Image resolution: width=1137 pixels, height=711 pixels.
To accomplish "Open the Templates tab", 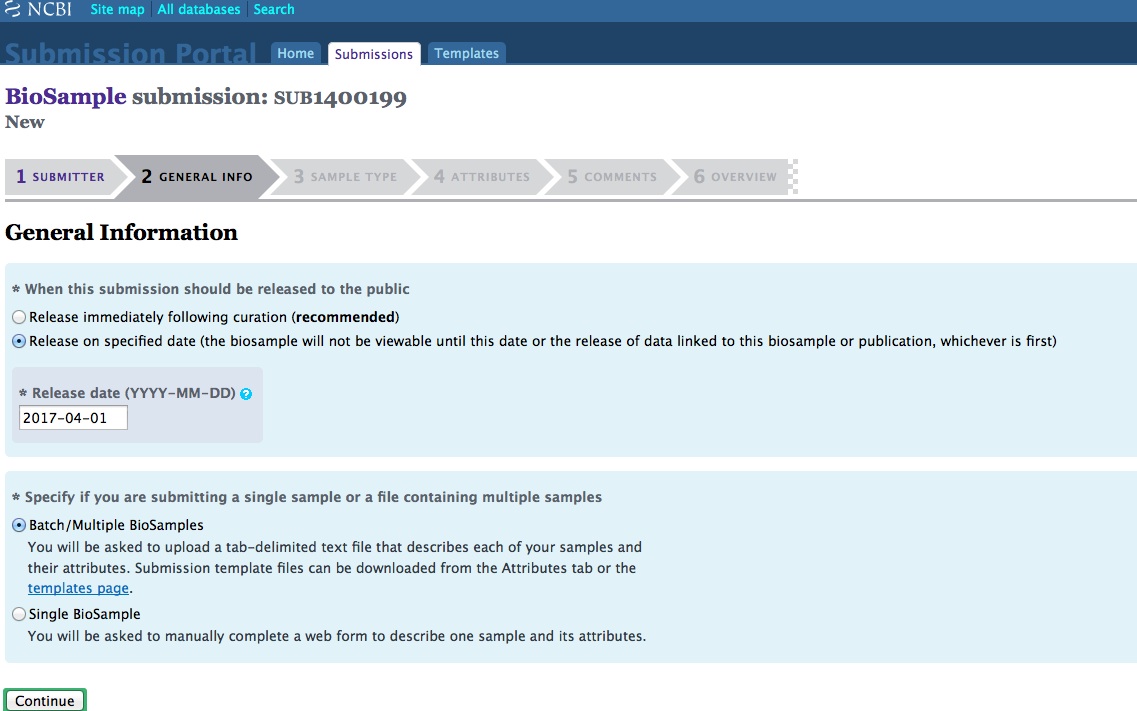I will pyautogui.click(x=466, y=54).
